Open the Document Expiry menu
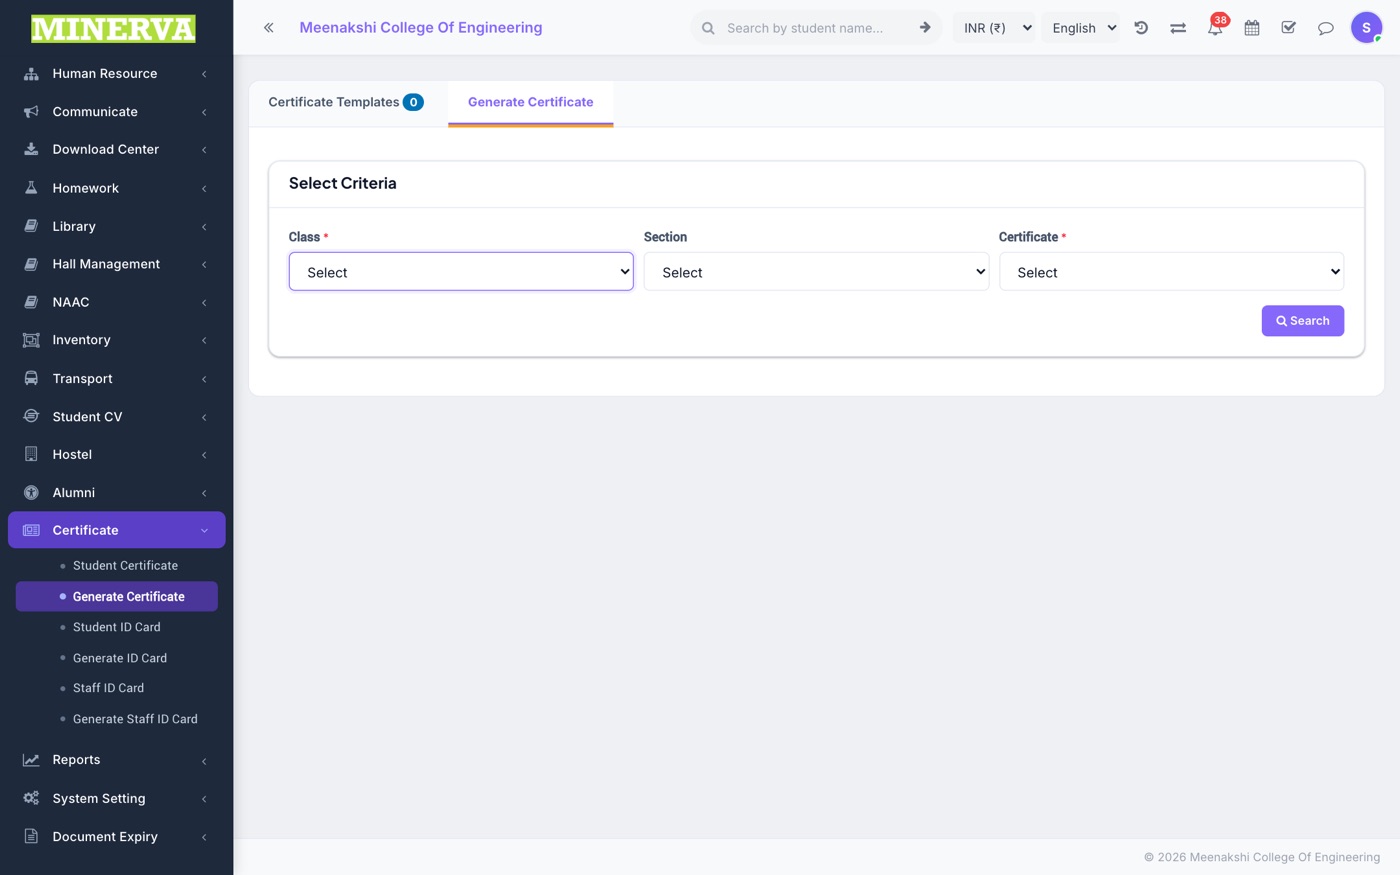The width and height of the screenshot is (1400, 875). tap(117, 837)
